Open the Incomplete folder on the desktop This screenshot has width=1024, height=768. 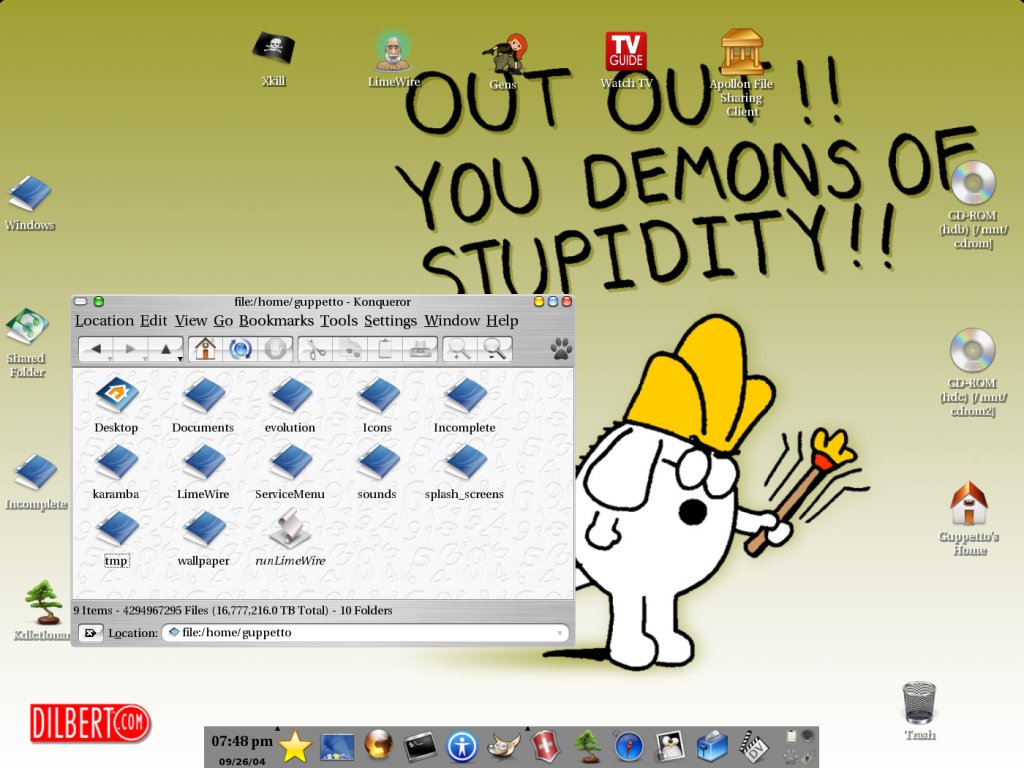point(36,482)
